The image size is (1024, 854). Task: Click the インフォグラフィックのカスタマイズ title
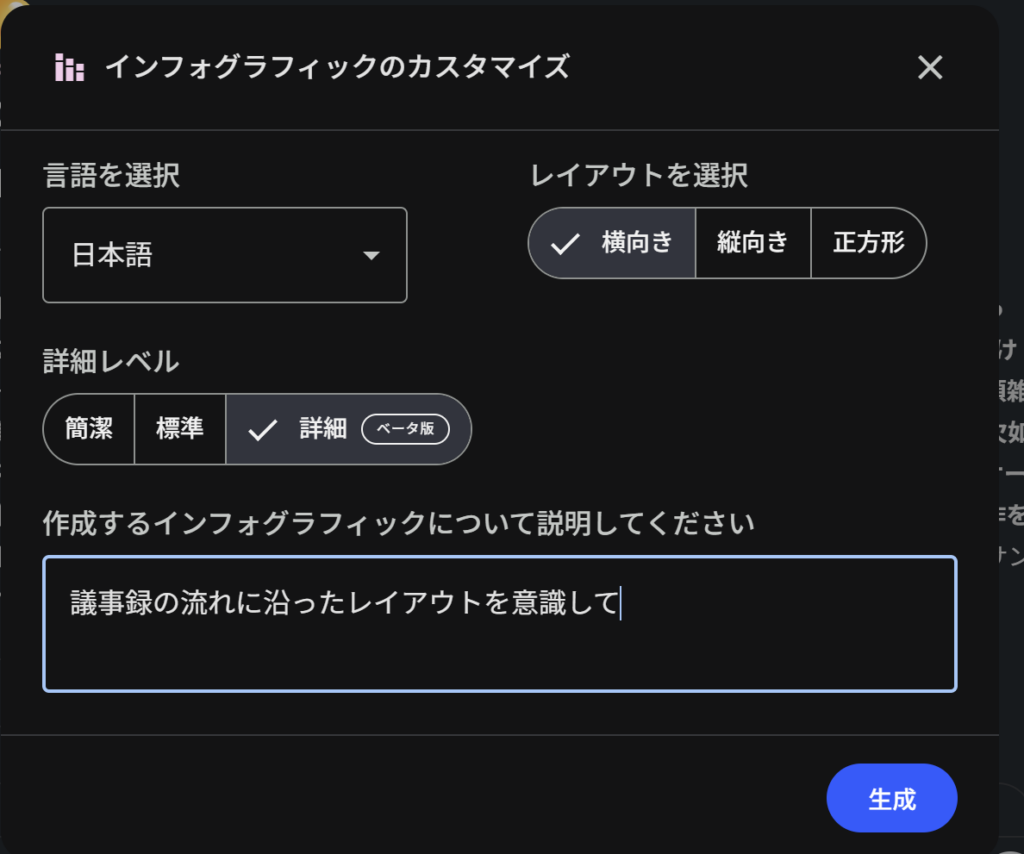337,67
